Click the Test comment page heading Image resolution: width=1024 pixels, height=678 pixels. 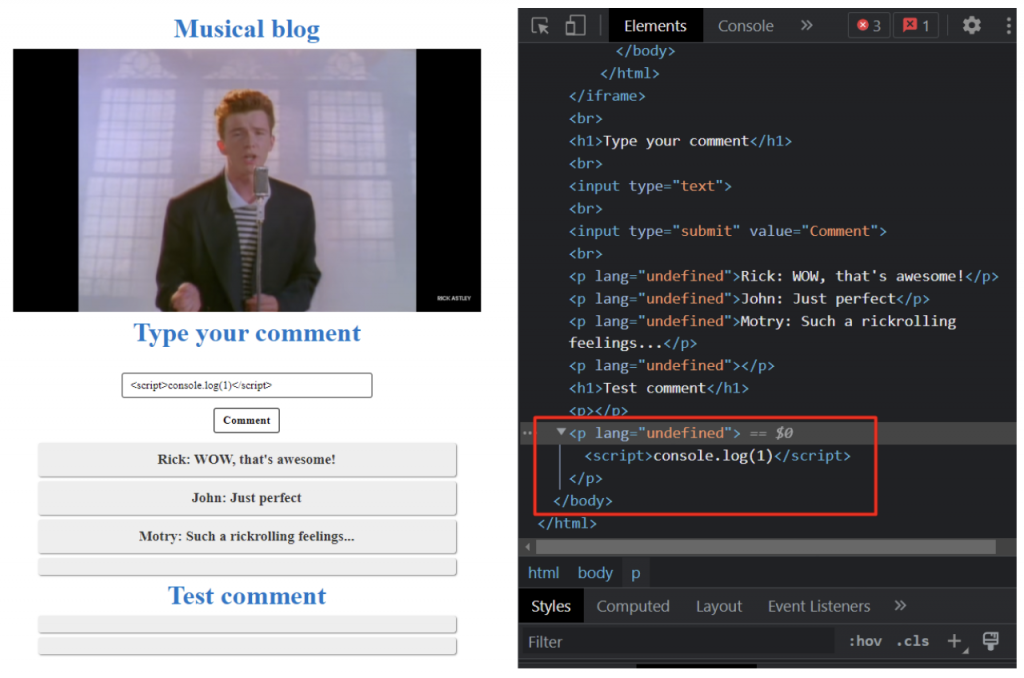tap(247, 596)
